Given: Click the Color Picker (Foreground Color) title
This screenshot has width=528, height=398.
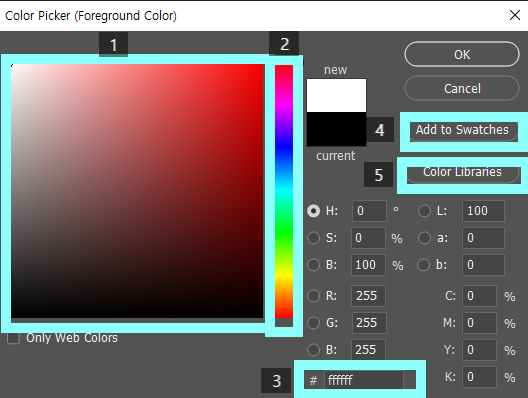Looking at the screenshot, I should (91, 16).
